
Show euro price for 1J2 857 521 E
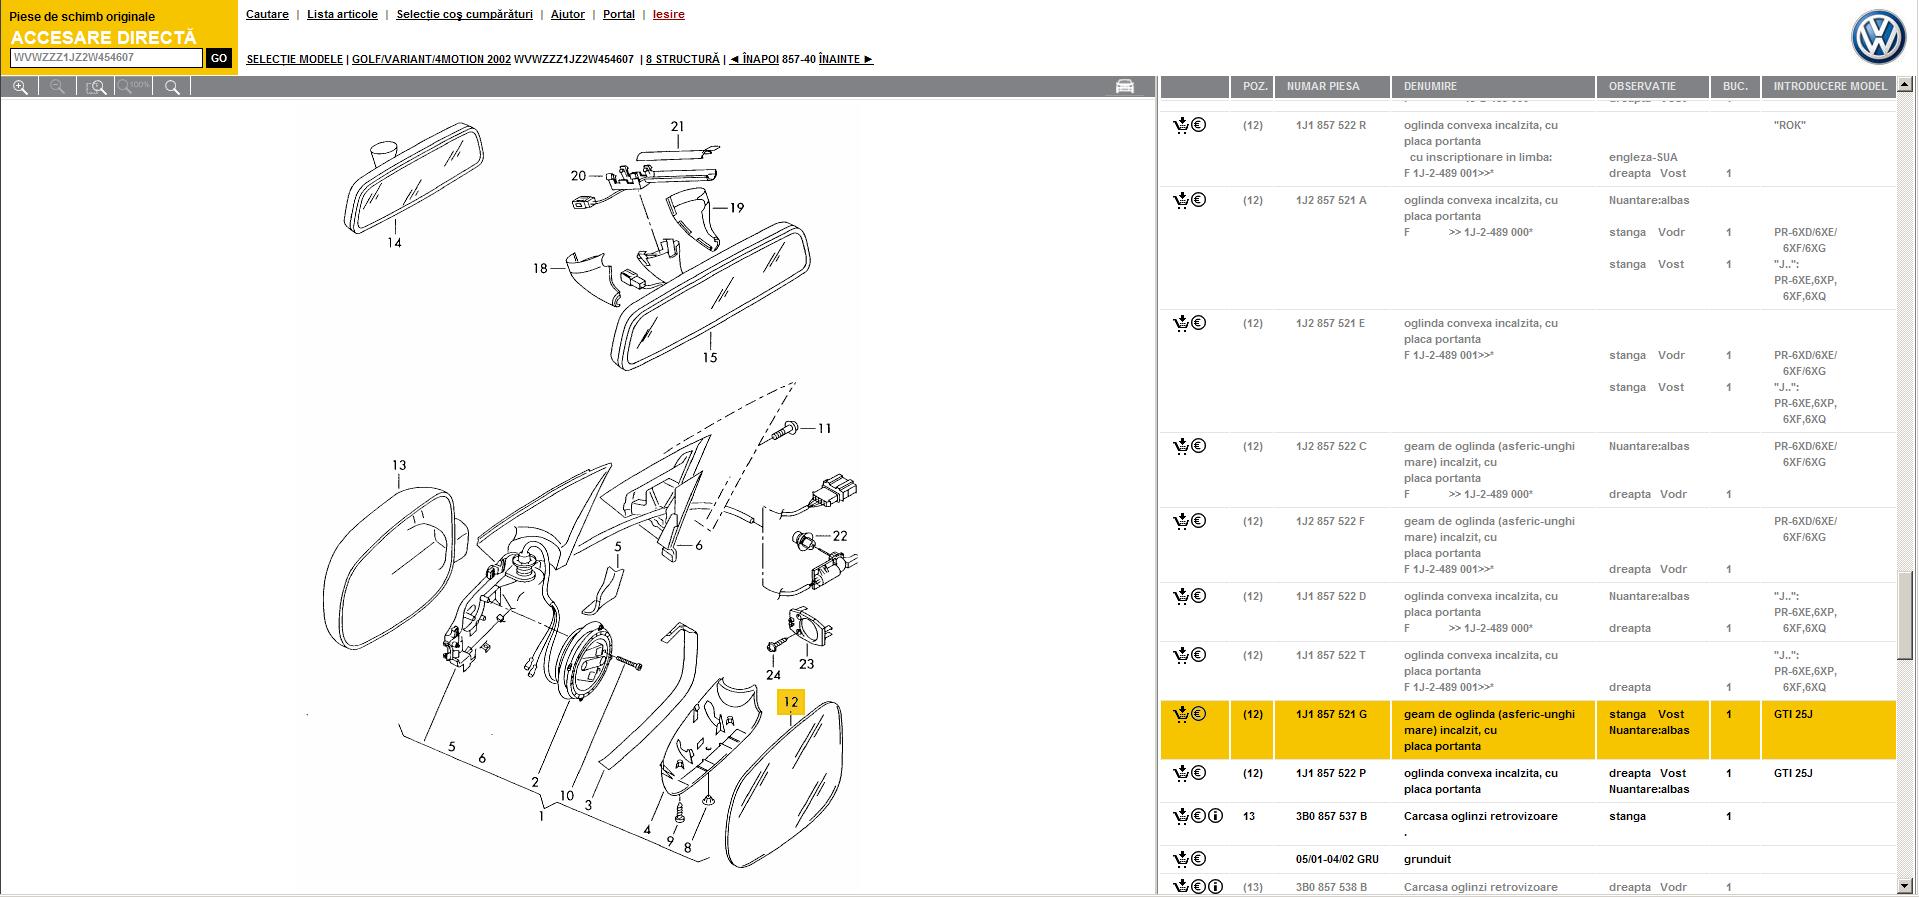[x=1199, y=323]
